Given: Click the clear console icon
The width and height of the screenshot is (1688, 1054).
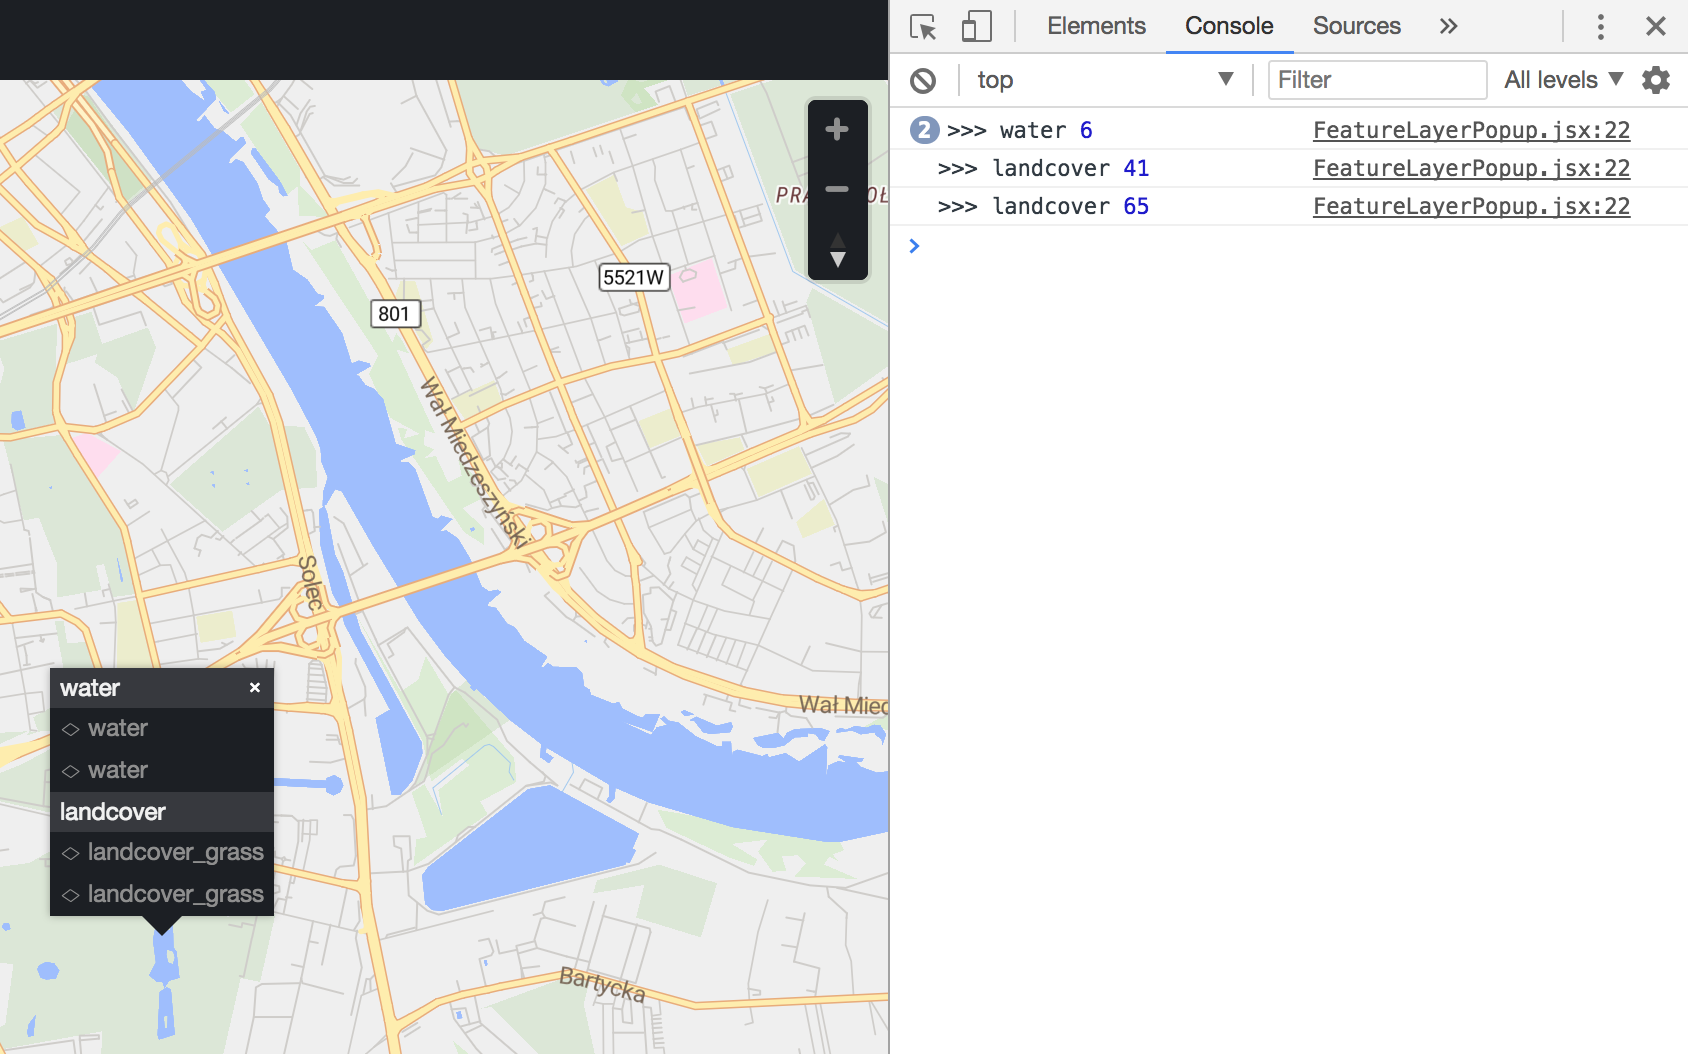Looking at the screenshot, I should pos(923,80).
